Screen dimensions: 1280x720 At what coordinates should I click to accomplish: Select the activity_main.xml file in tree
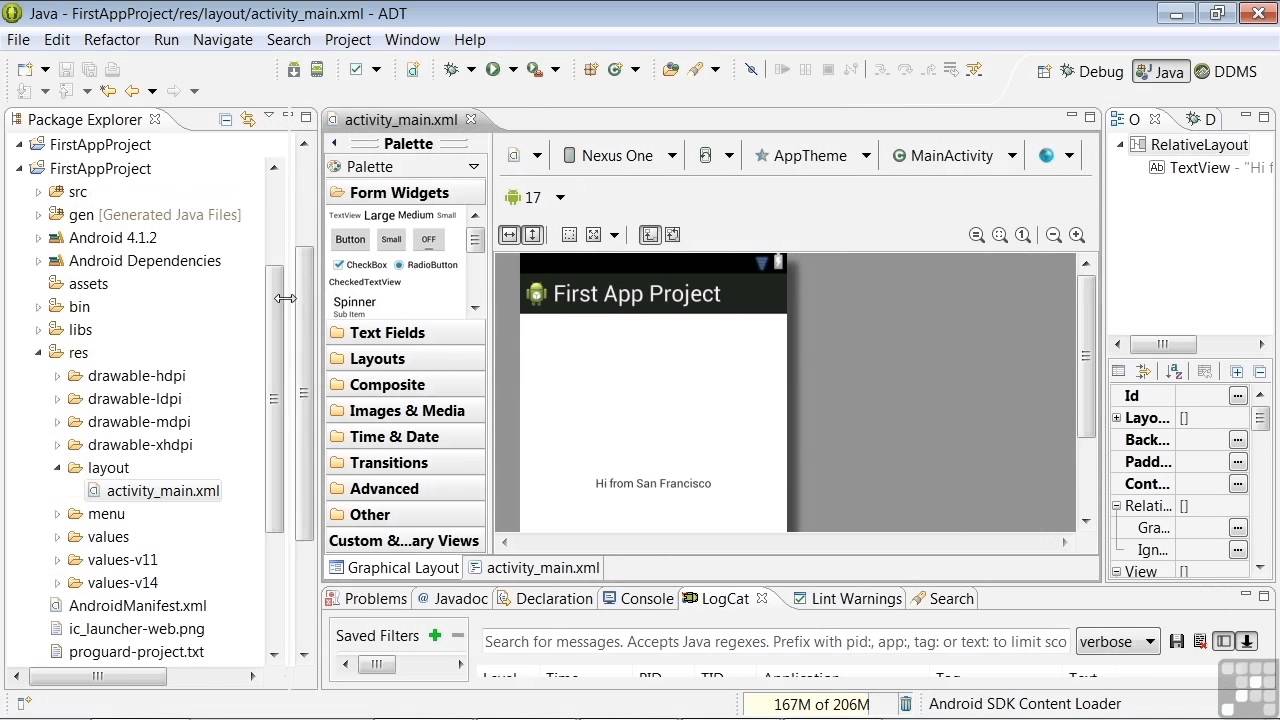click(x=154, y=491)
